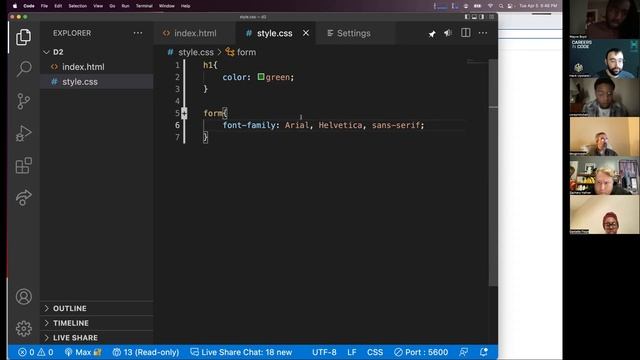Open Customize Layout icon in title bar
The height and width of the screenshot is (360, 640).
point(491,17)
